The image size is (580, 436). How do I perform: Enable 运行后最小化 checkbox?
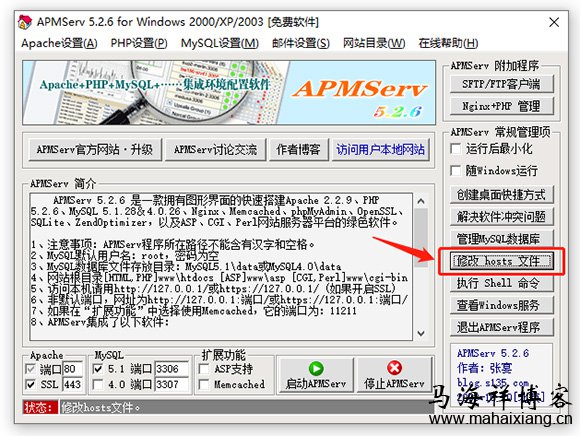(456, 149)
